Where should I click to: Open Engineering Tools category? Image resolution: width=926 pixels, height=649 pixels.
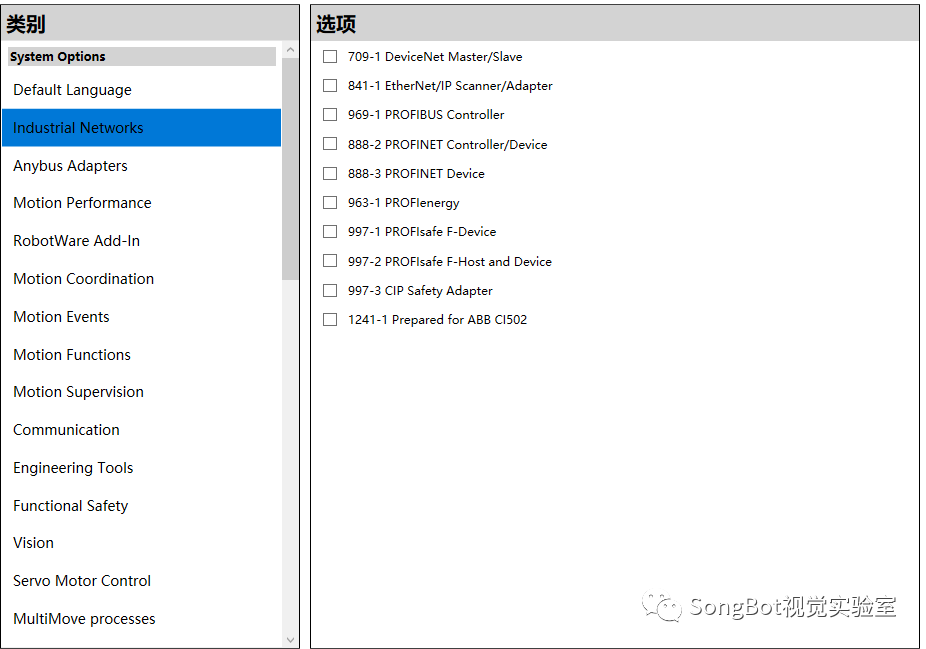tap(142, 468)
